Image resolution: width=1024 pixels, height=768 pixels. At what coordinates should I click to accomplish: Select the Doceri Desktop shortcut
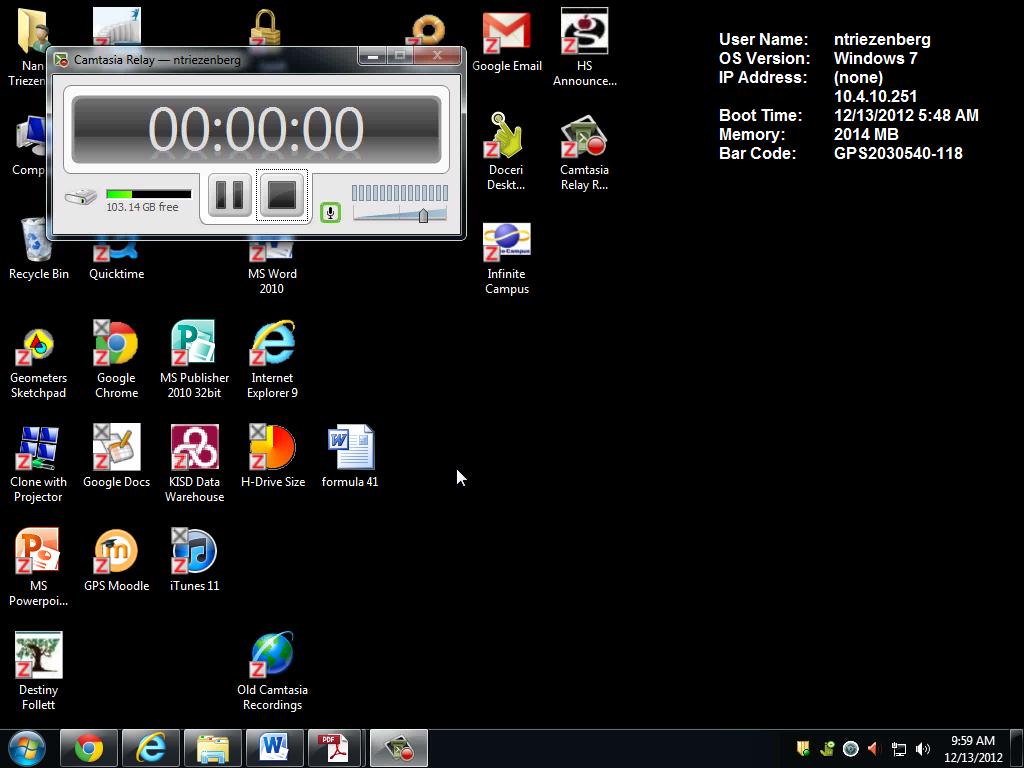click(506, 152)
